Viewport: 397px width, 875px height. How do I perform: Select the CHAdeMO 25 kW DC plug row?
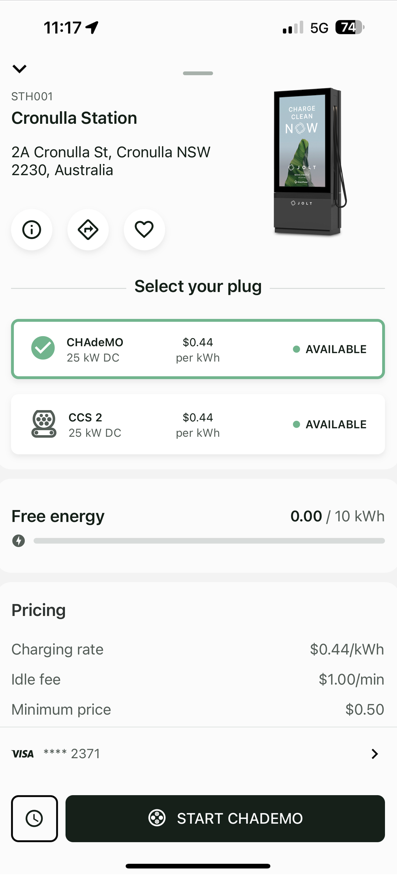[198, 349]
